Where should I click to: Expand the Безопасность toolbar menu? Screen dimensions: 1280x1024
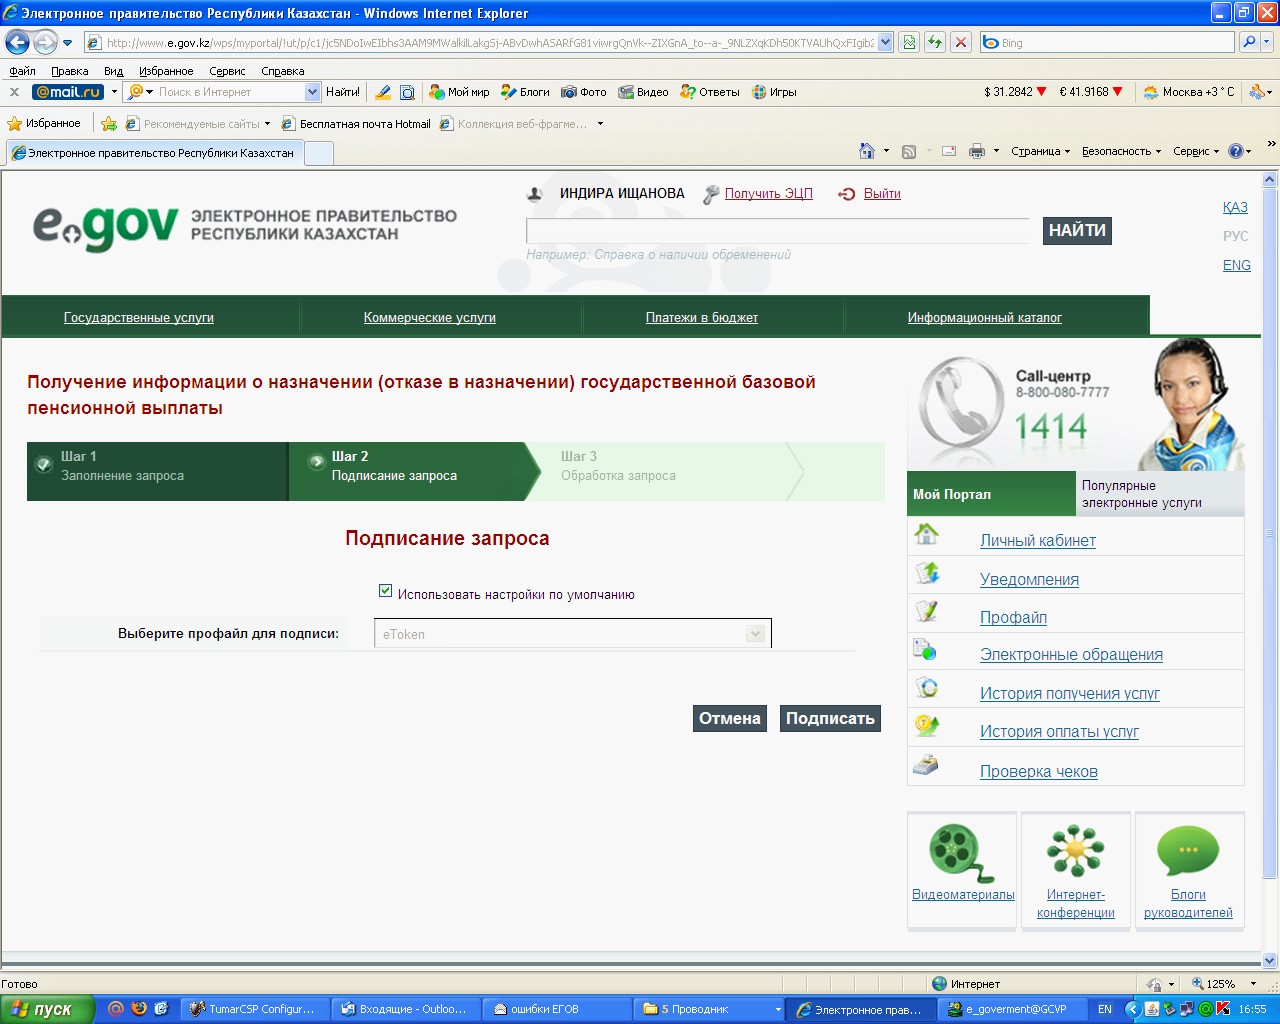(x=1121, y=151)
